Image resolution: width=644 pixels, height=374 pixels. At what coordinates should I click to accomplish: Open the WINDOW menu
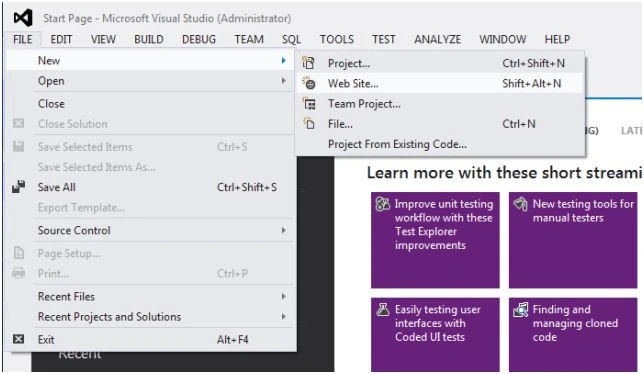coord(503,39)
